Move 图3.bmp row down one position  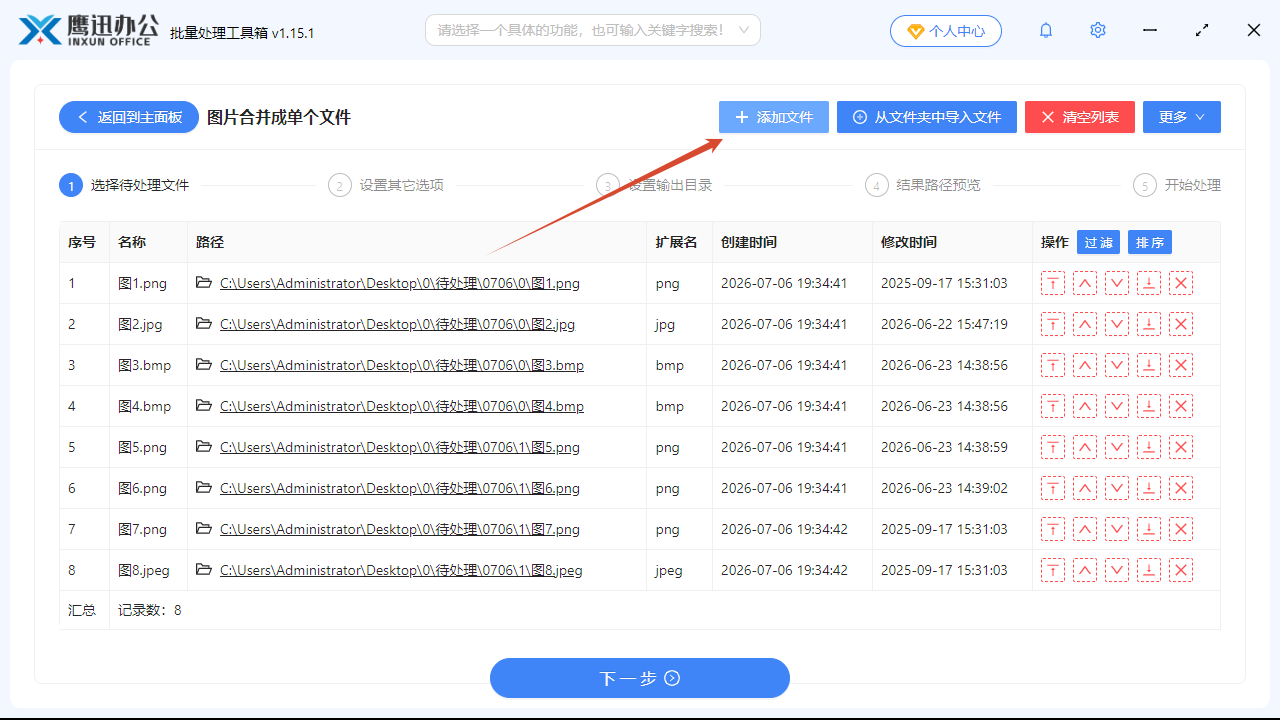click(1117, 365)
